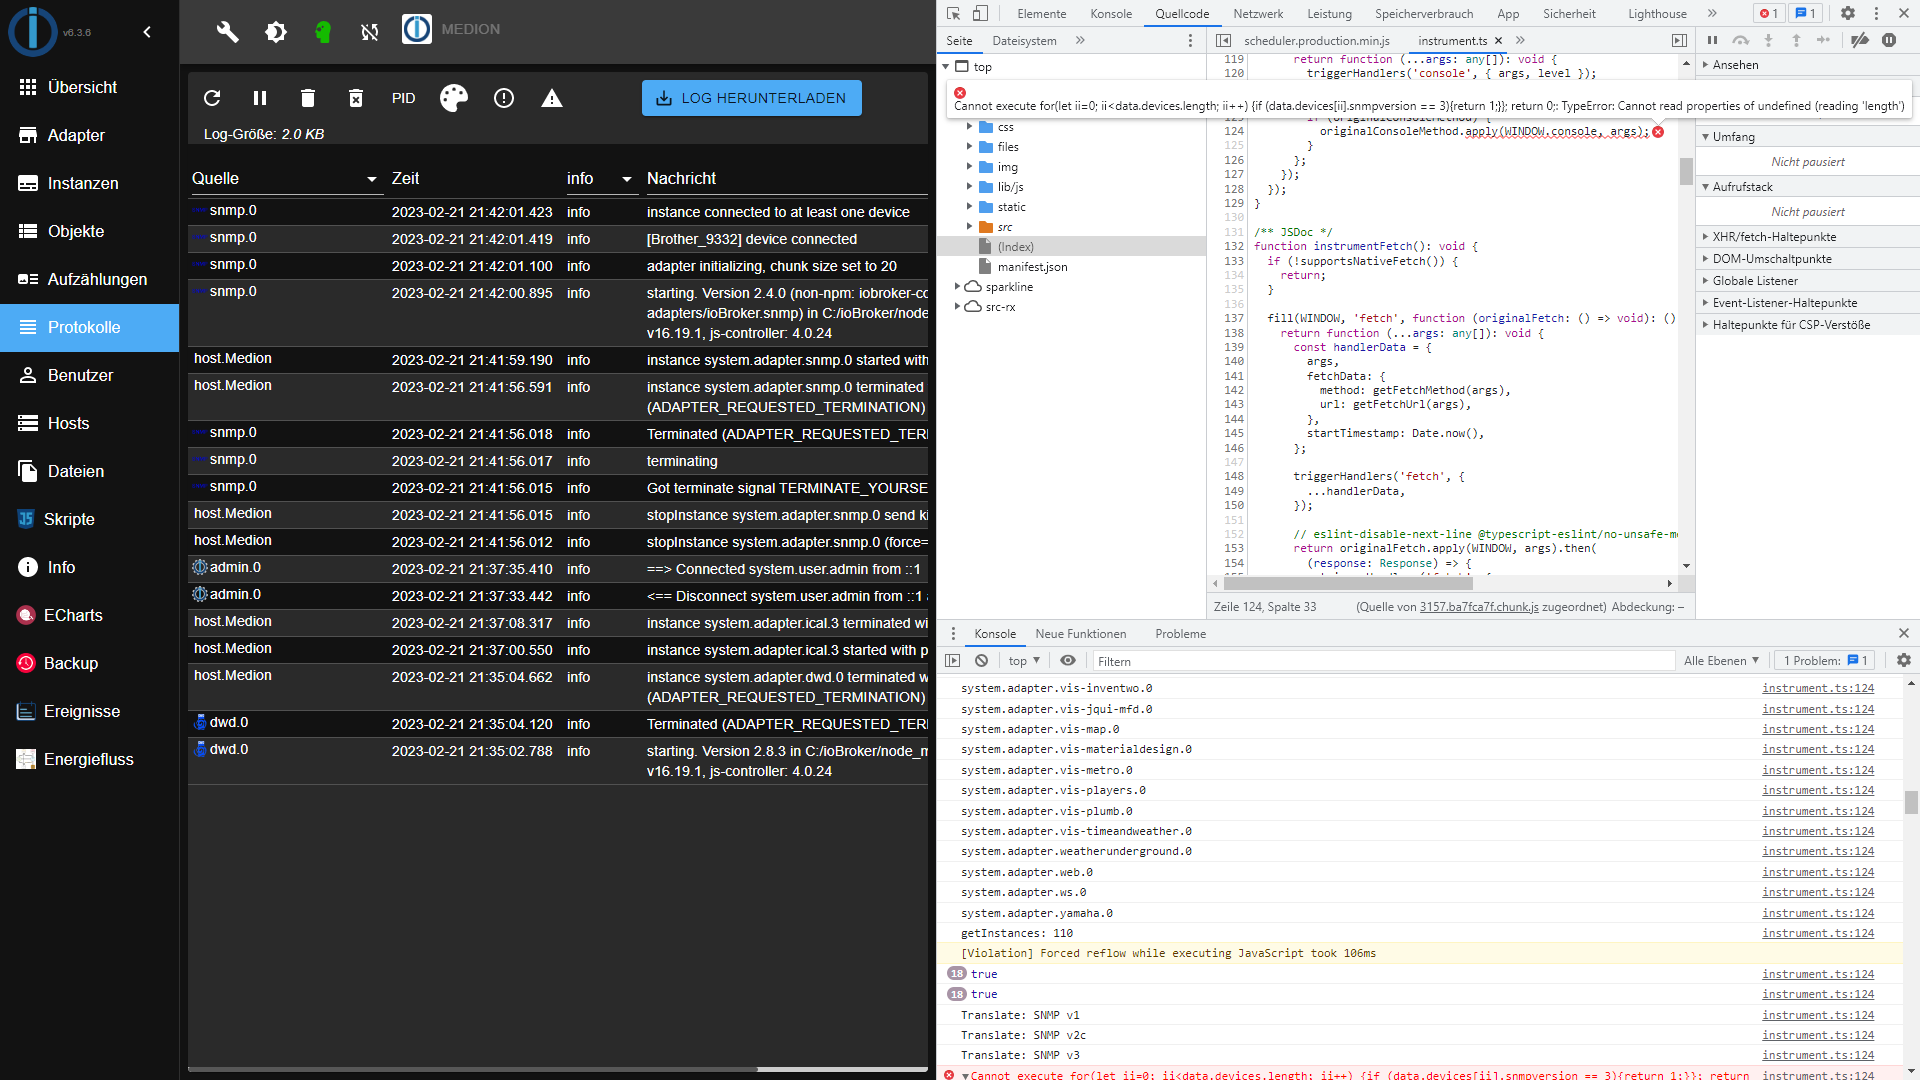This screenshot has height=1080, width=1920.
Task: Clear the console with the ban icon
Action: click(982, 661)
